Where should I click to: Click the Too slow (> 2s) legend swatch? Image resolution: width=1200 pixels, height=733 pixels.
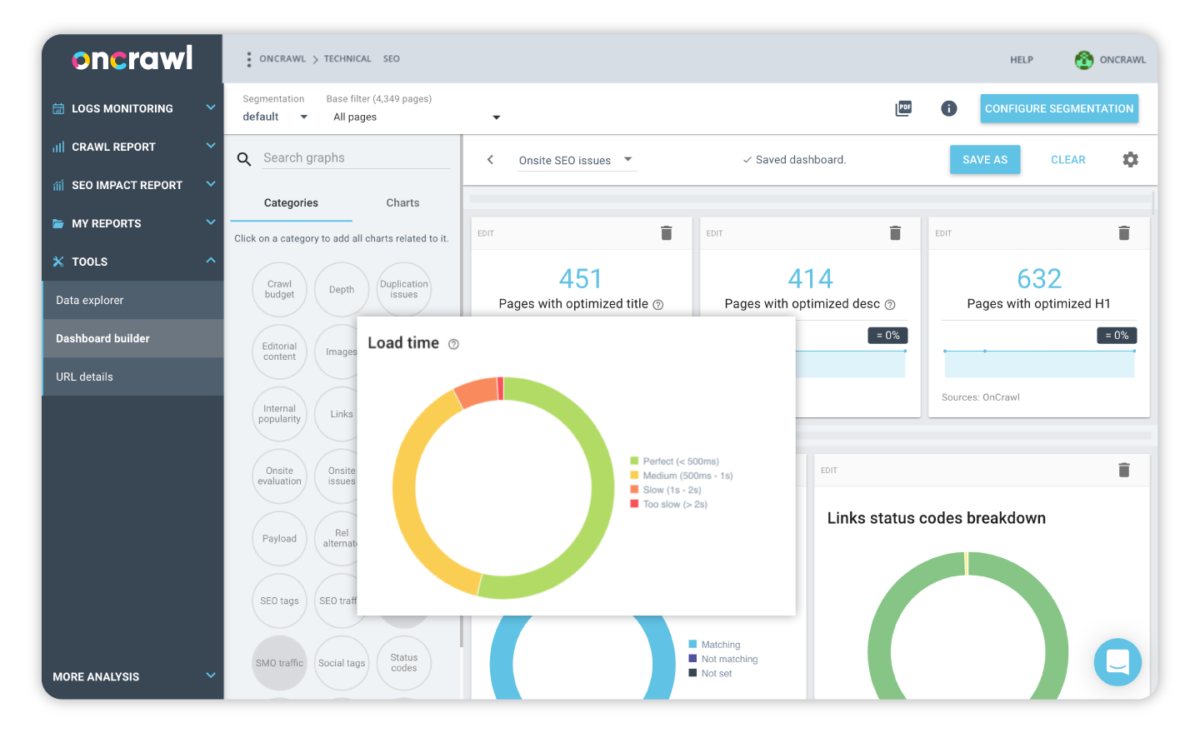pyautogui.click(x=634, y=504)
